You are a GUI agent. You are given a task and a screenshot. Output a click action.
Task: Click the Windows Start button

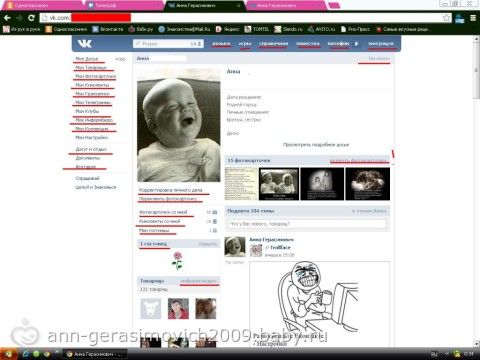click(7, 354)
